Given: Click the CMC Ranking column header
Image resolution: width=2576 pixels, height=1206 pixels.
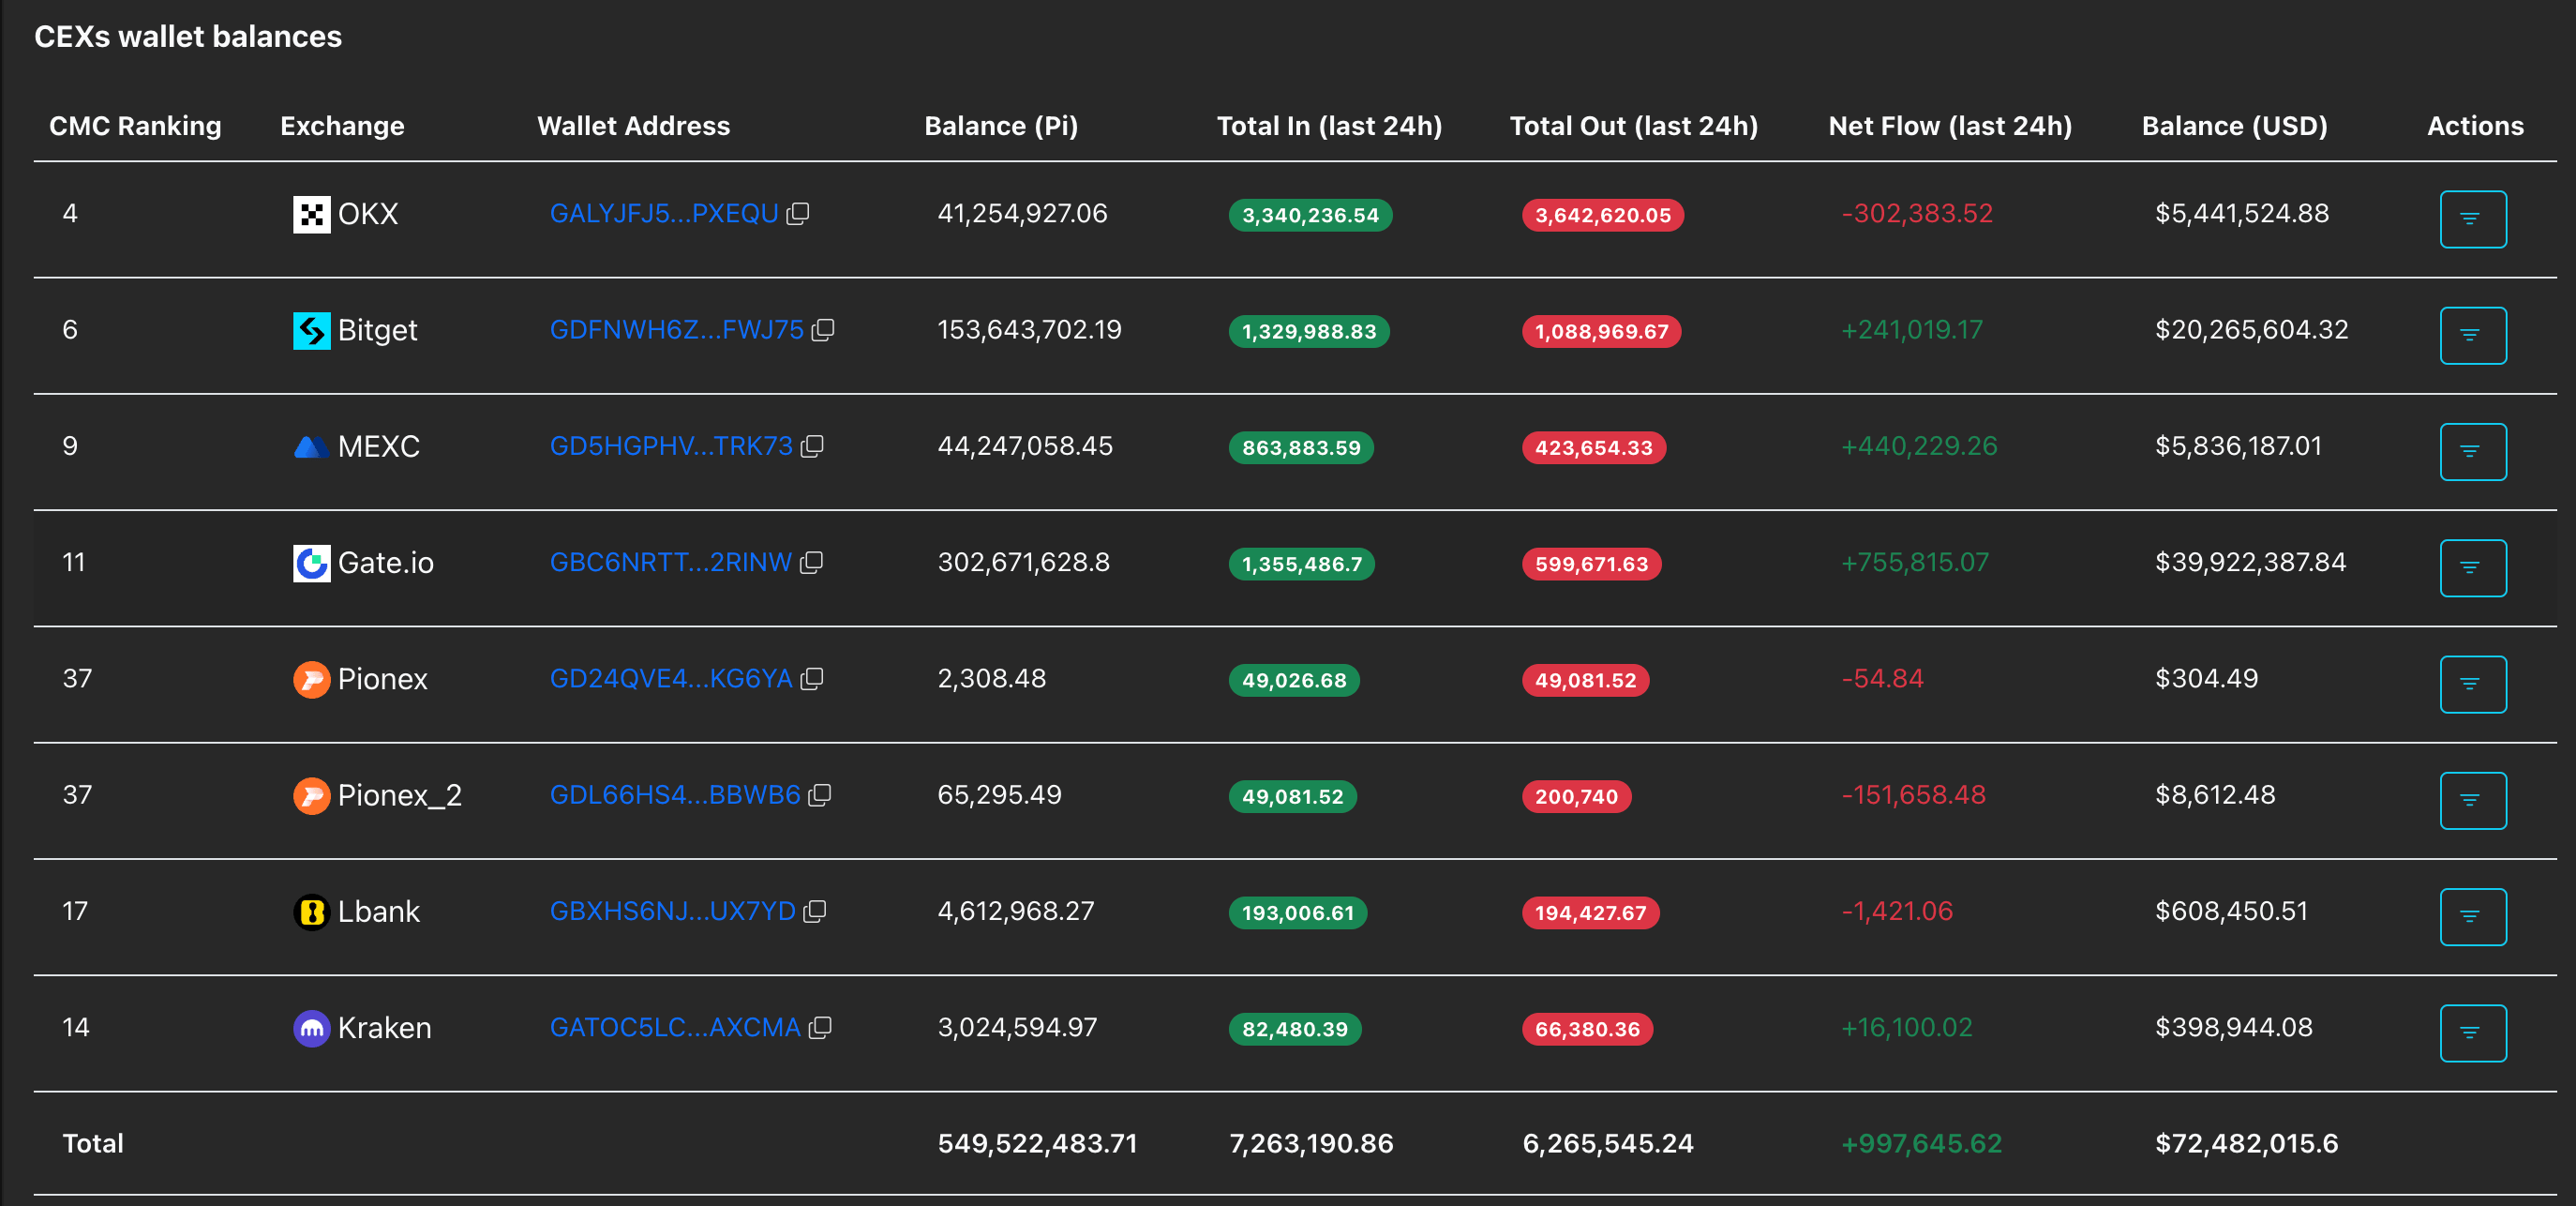Looking at the screenshot, I should click(135, 126).
